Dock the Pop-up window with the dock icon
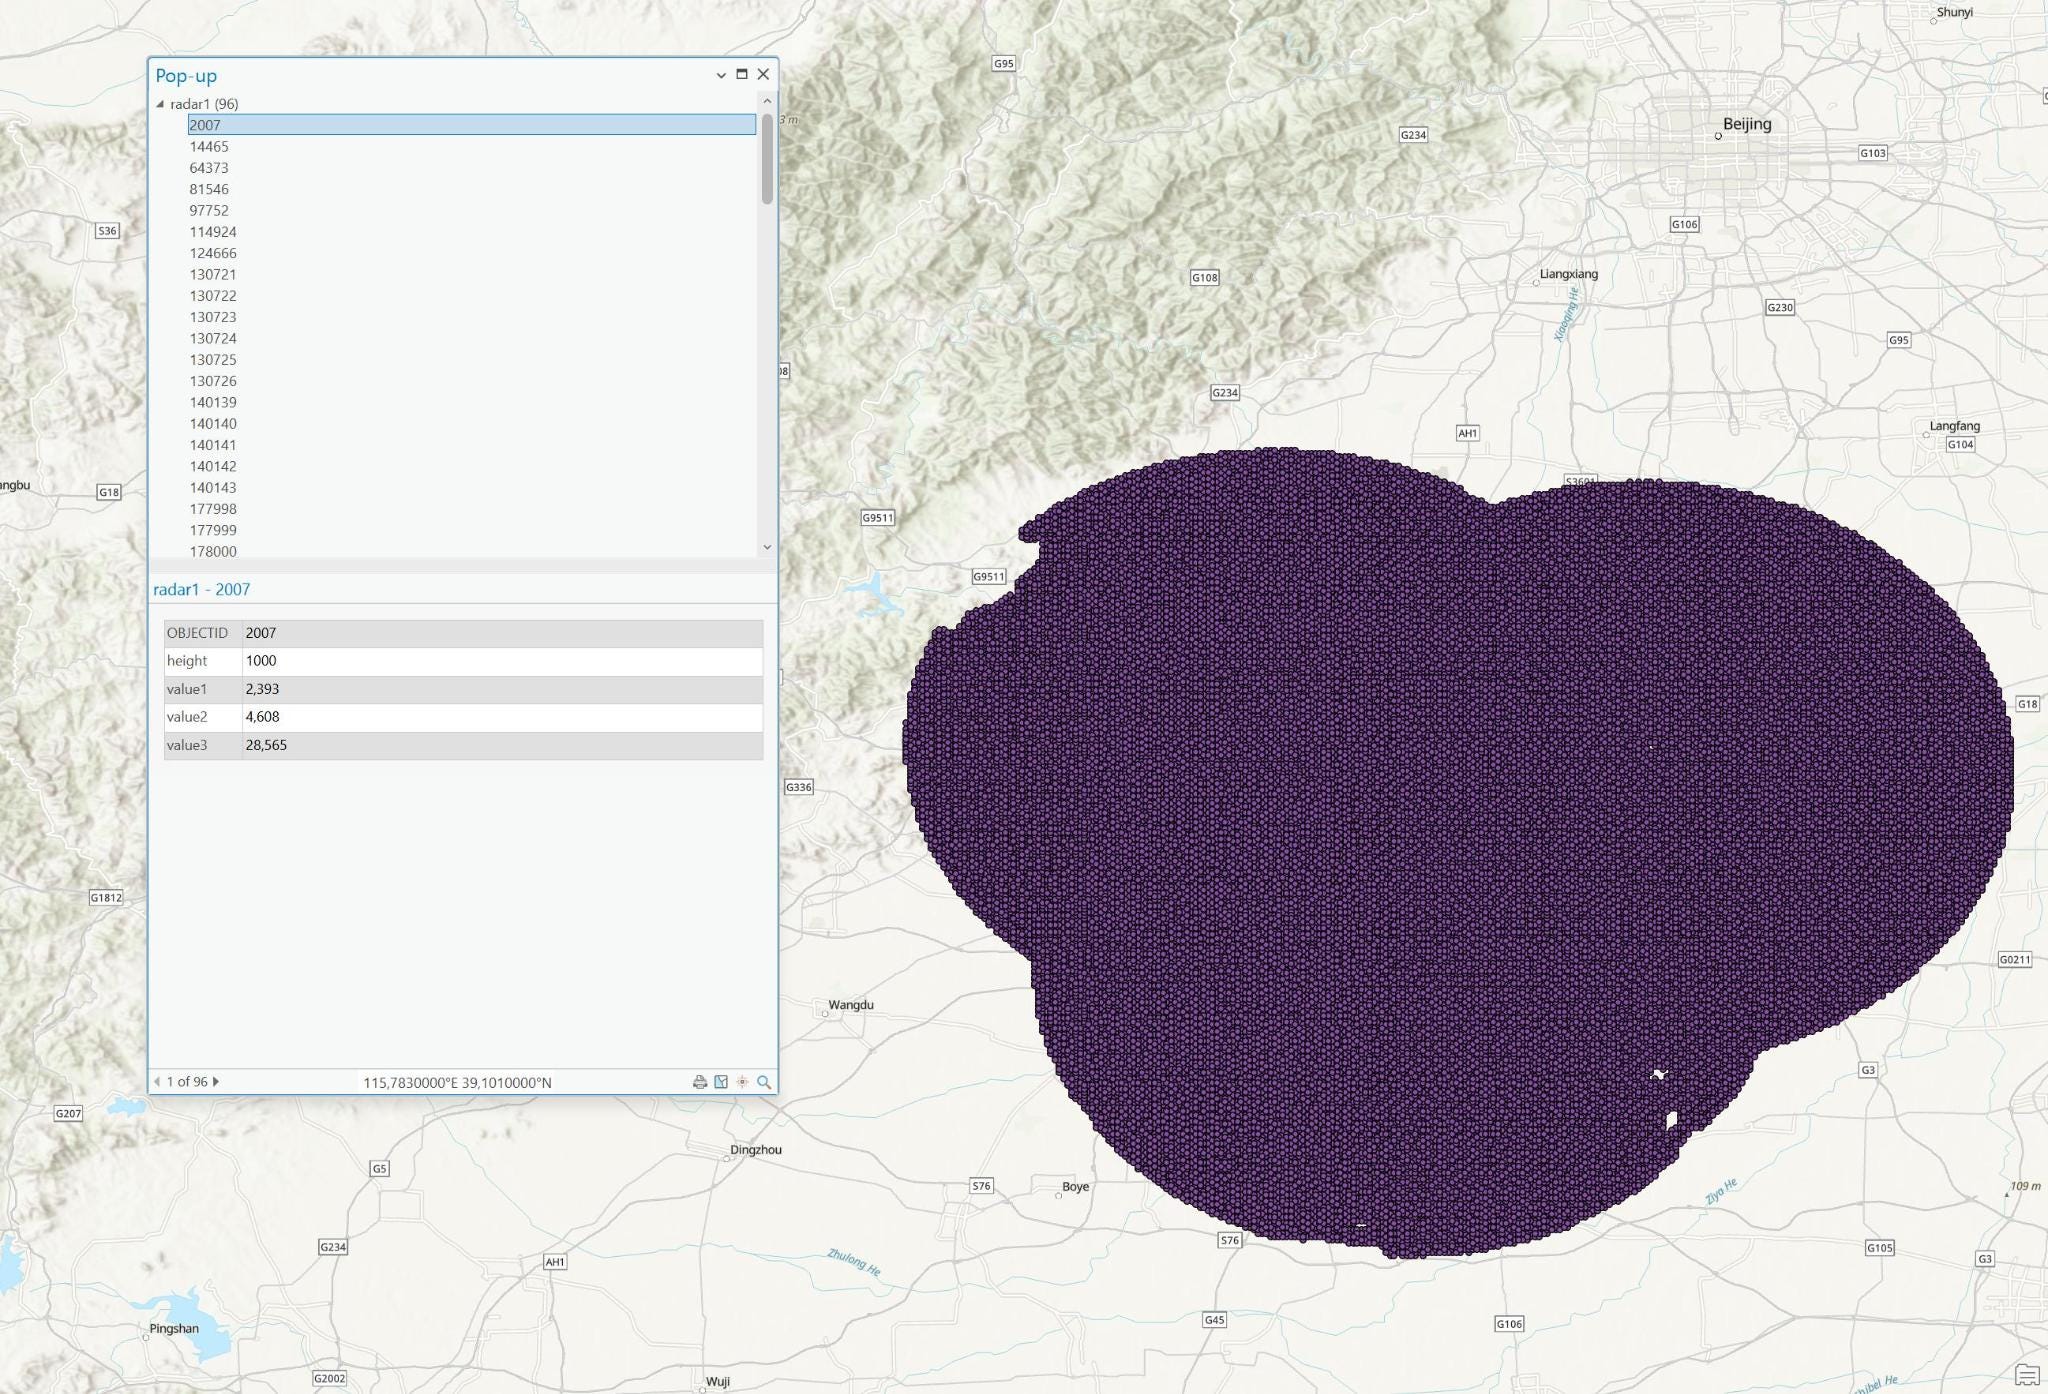 point(742,74)
